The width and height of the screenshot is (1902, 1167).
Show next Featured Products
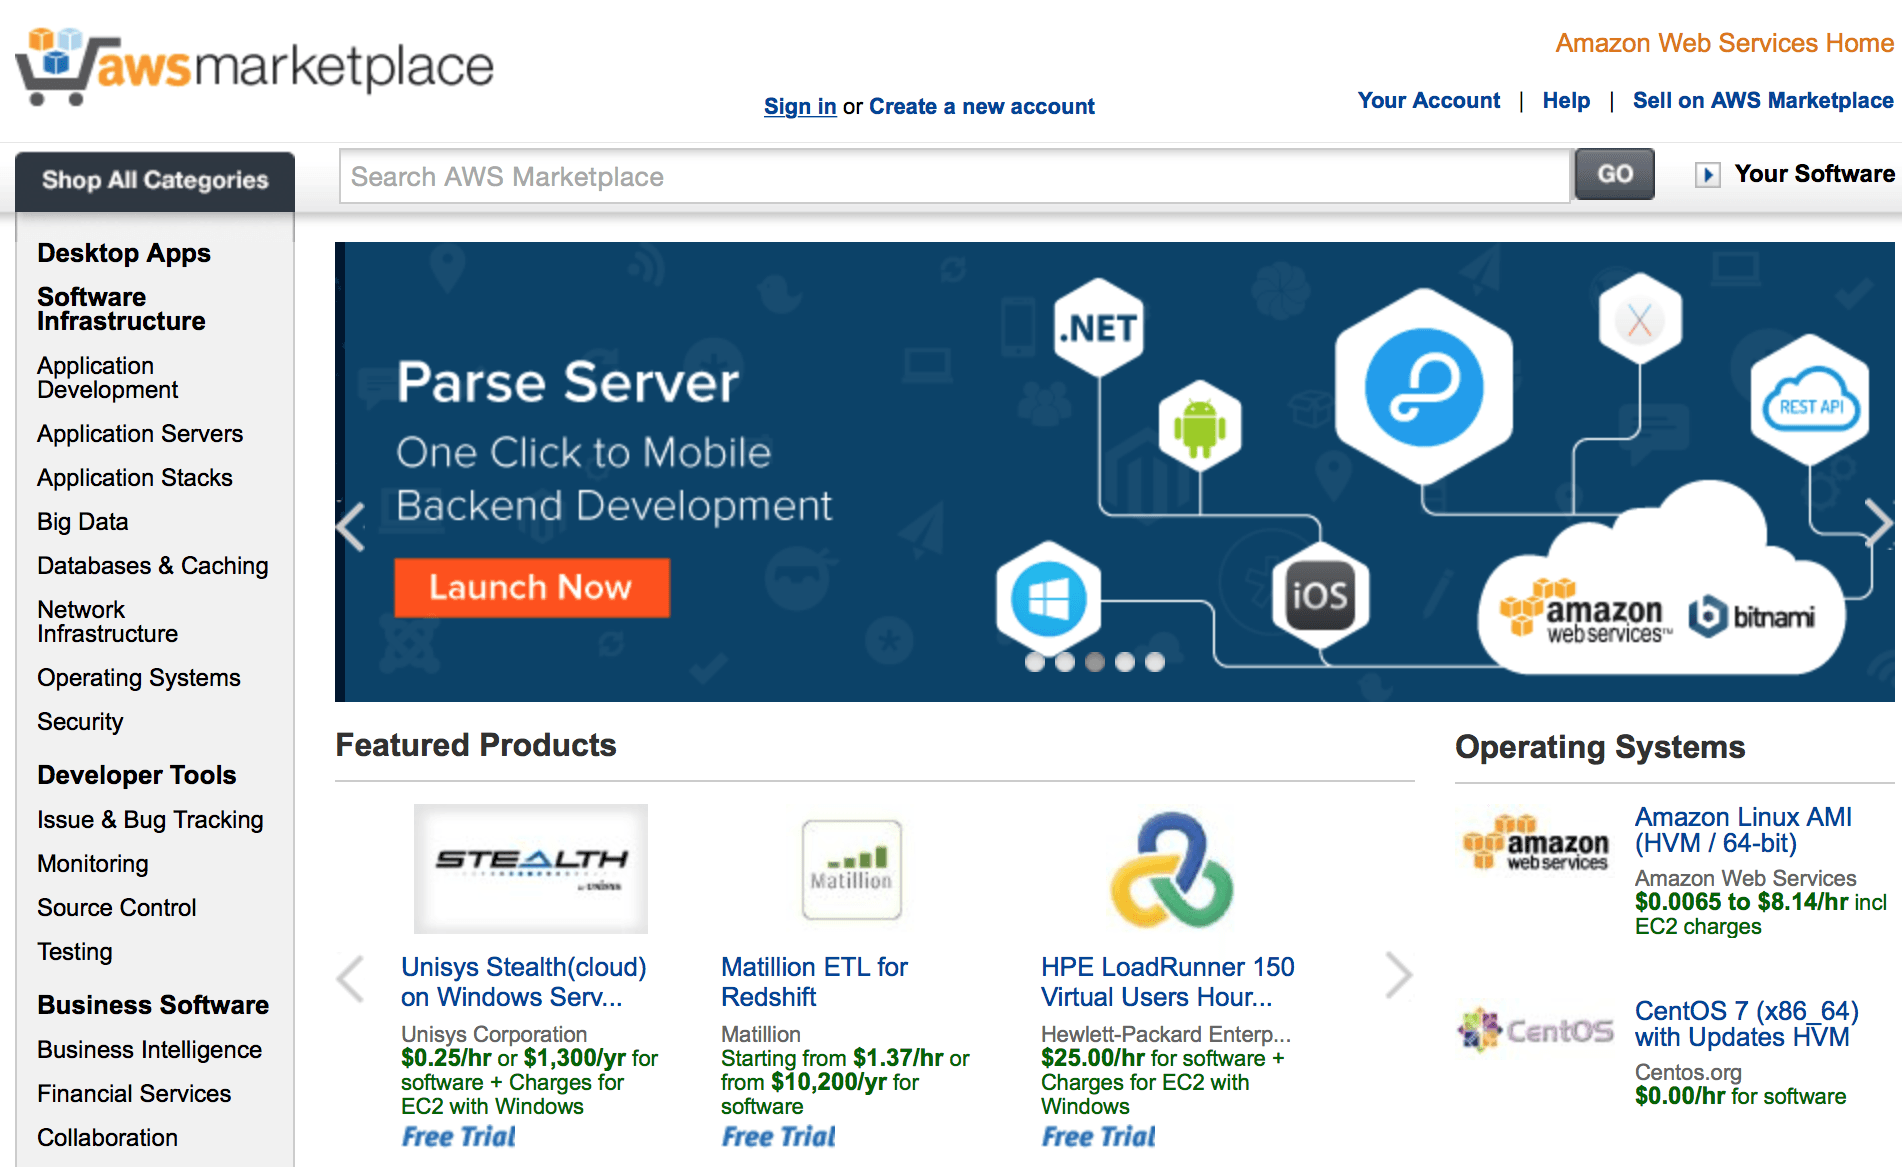(1398, 975)
